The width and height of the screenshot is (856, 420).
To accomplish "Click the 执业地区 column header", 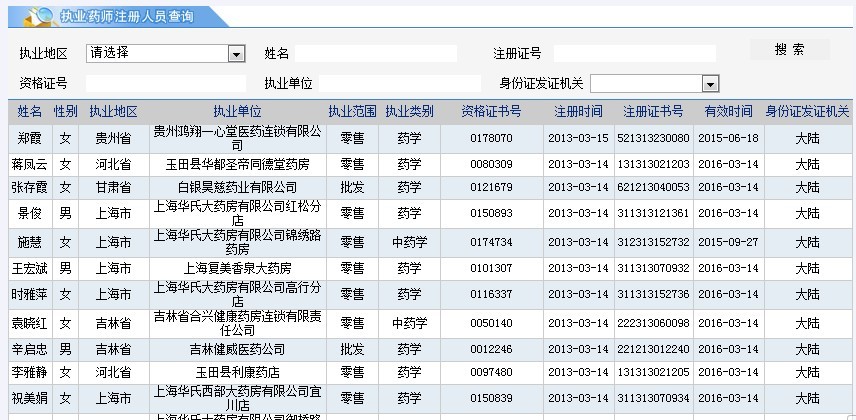I will (113, 111).
